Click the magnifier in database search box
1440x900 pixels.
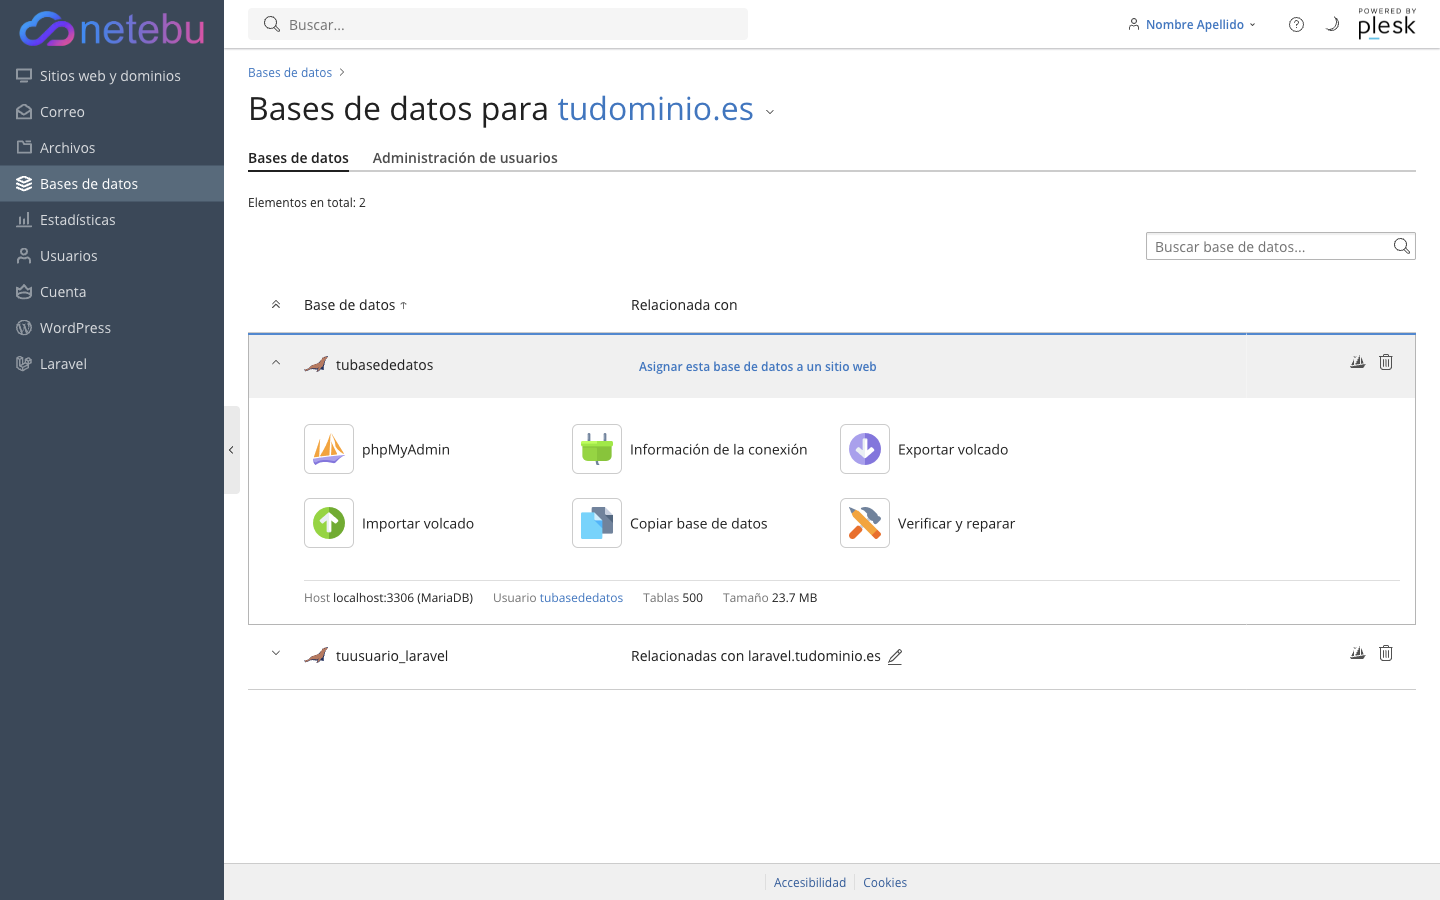pyautogui.click(x=1402, y=246)
